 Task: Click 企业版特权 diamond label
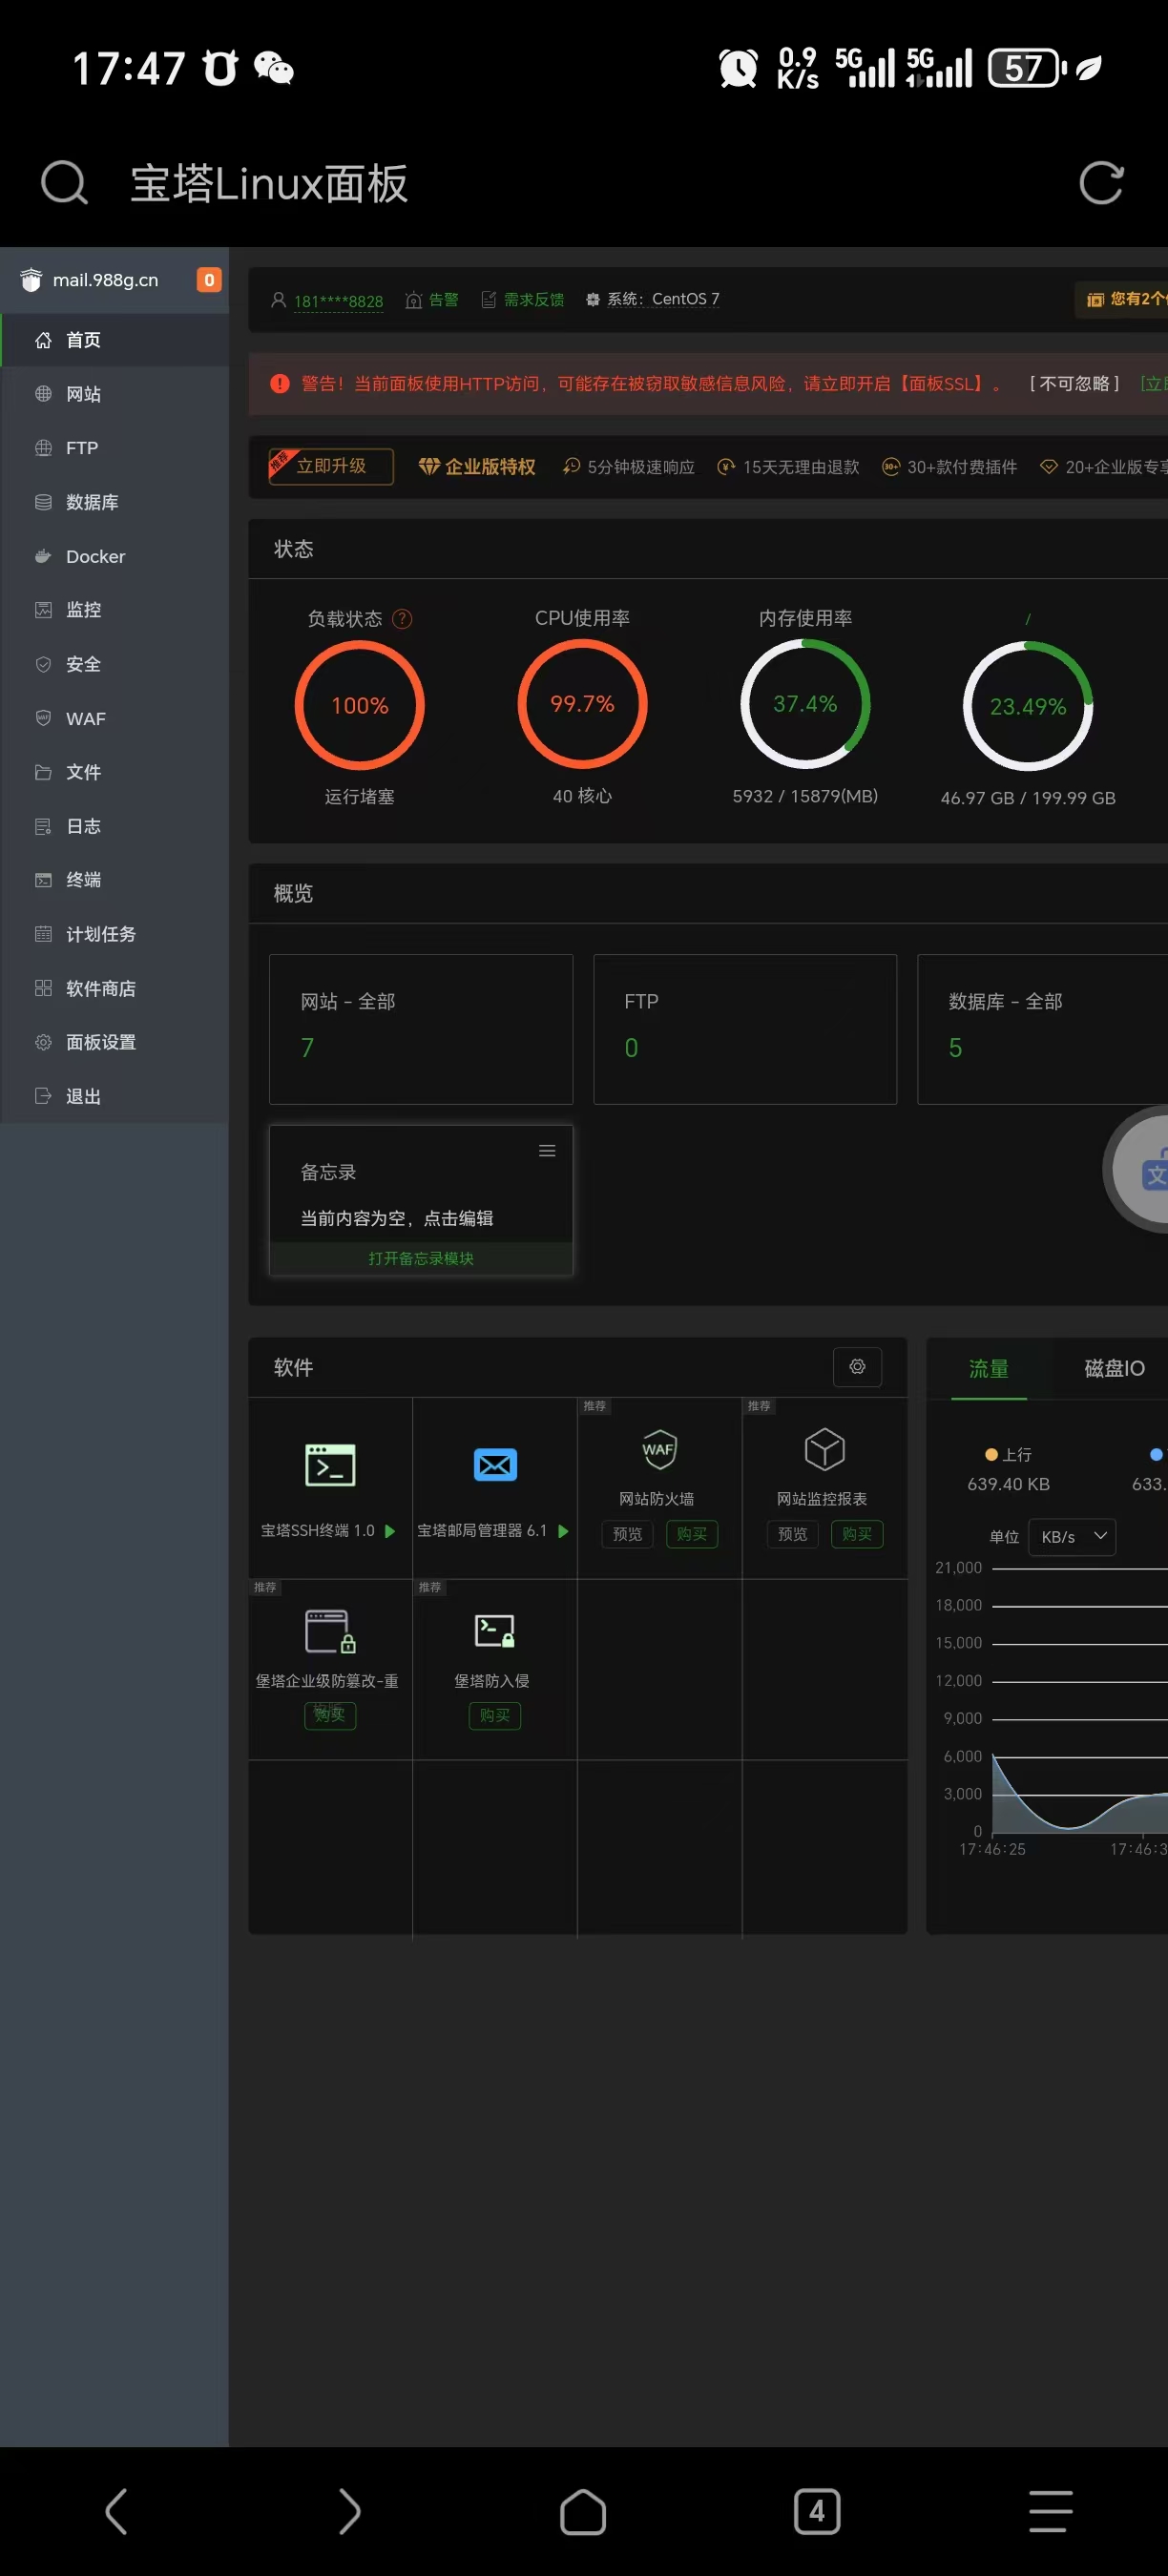coord(477,467)
